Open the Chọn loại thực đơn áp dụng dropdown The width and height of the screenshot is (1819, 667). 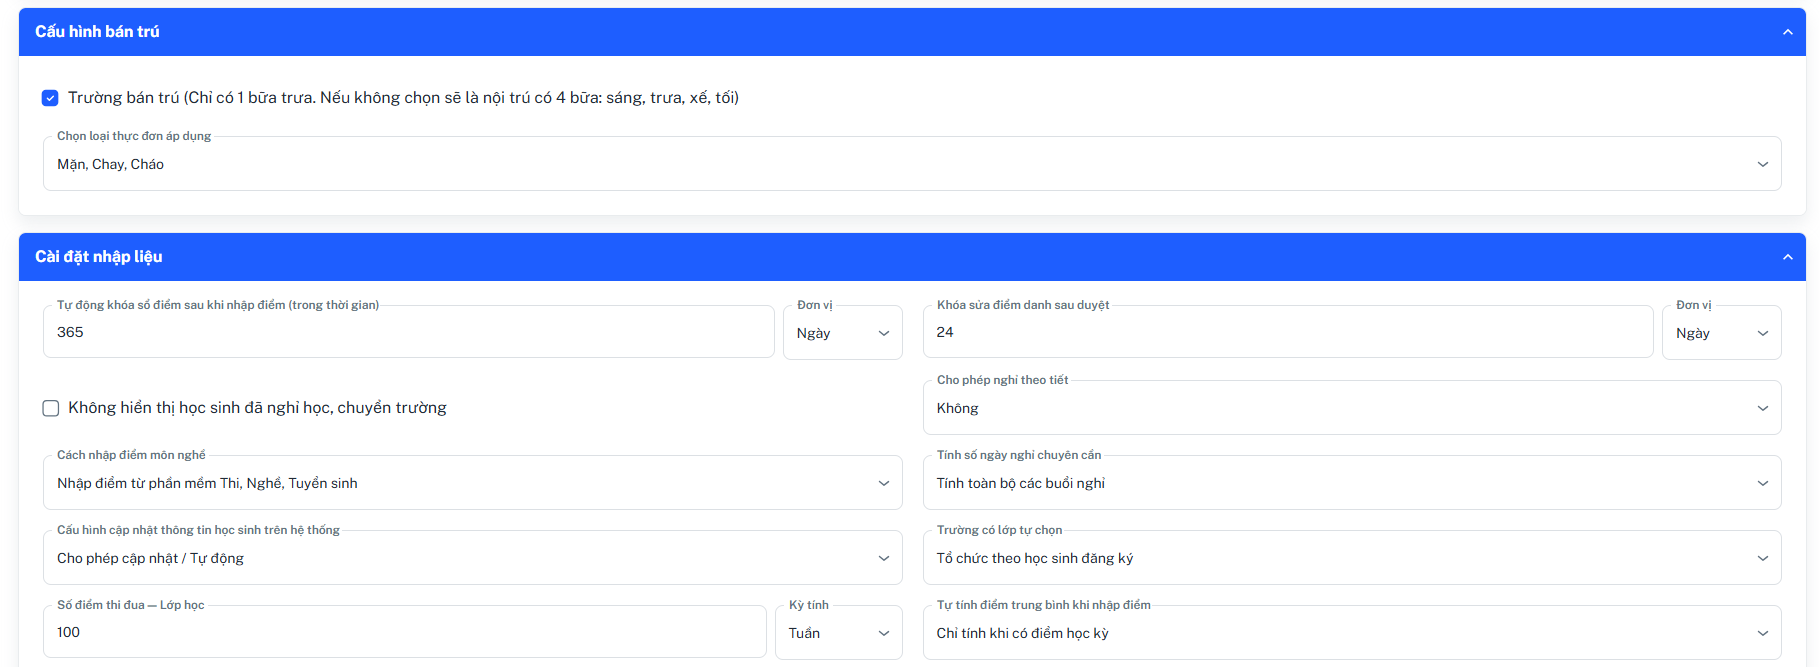pyautogui.click(x=912, y=164)
